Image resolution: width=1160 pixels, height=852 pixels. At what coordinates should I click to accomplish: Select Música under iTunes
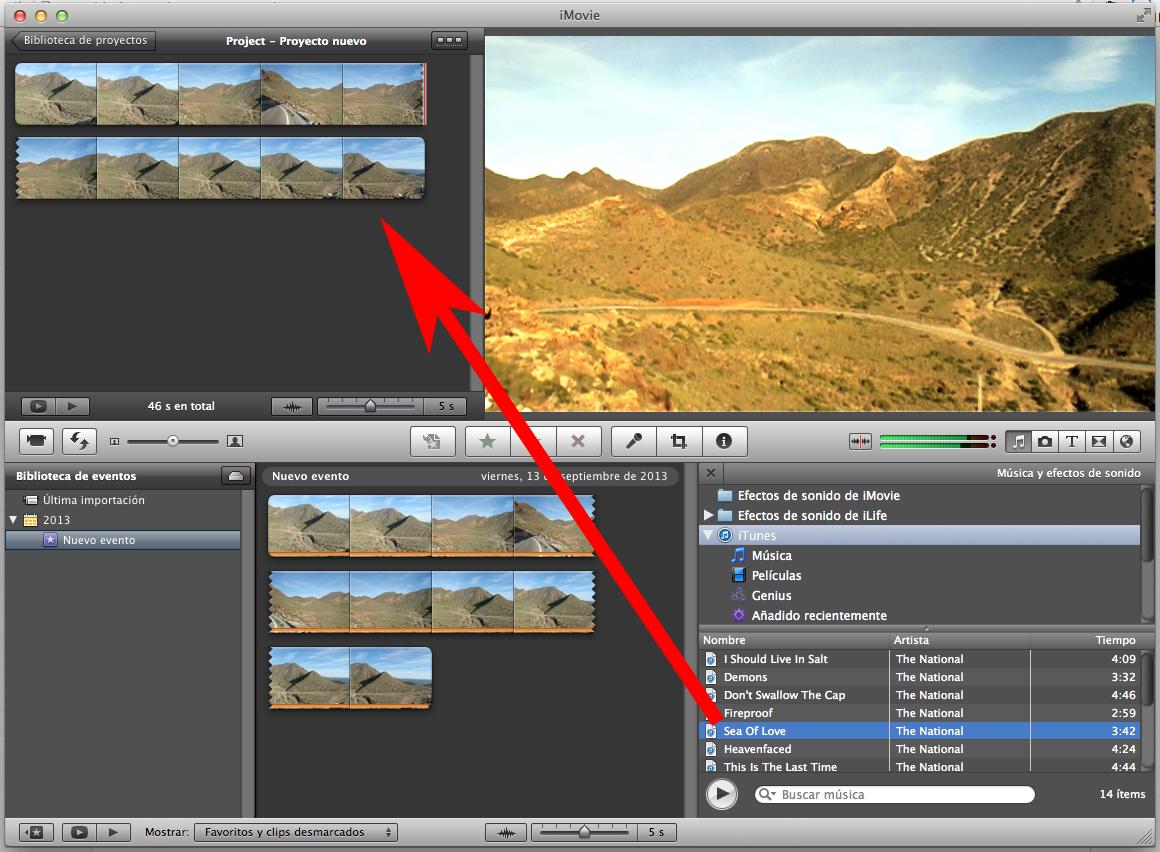point(771,555)
